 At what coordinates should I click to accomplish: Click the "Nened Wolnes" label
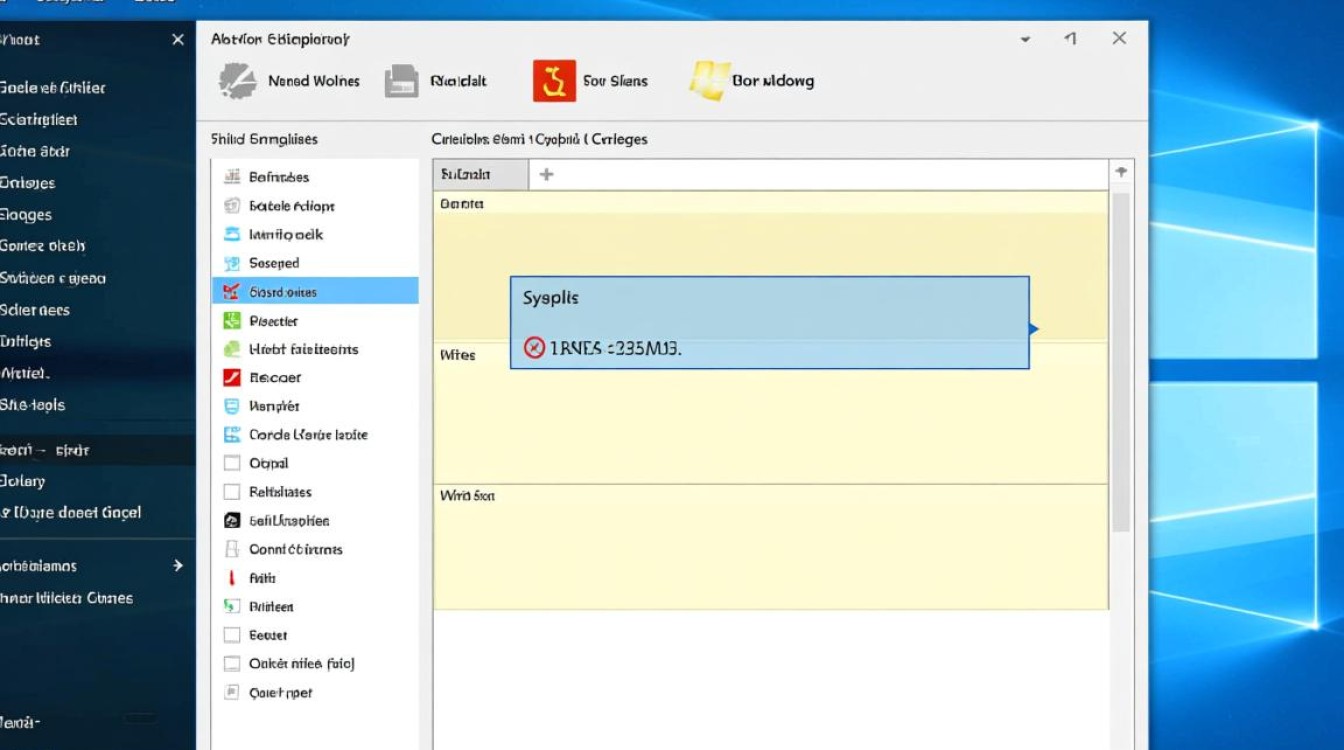click(314, 81)
